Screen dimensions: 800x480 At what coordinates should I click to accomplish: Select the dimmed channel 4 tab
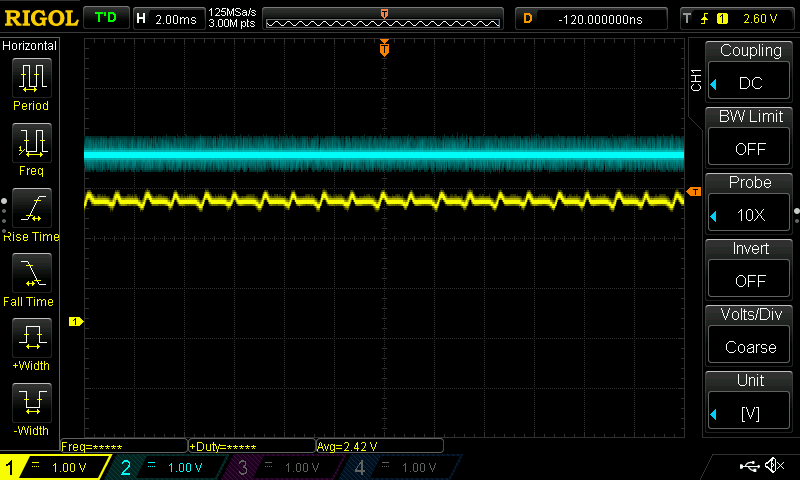[403, 467]
